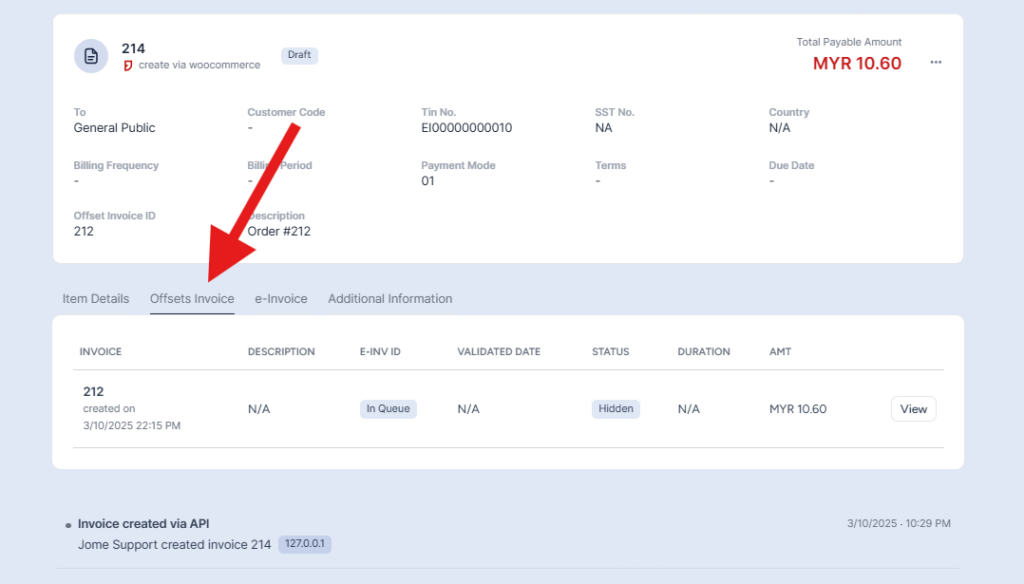1024x584 pixels.
Task: Click the create via woocommerce text
Action: tap(199, 65)
